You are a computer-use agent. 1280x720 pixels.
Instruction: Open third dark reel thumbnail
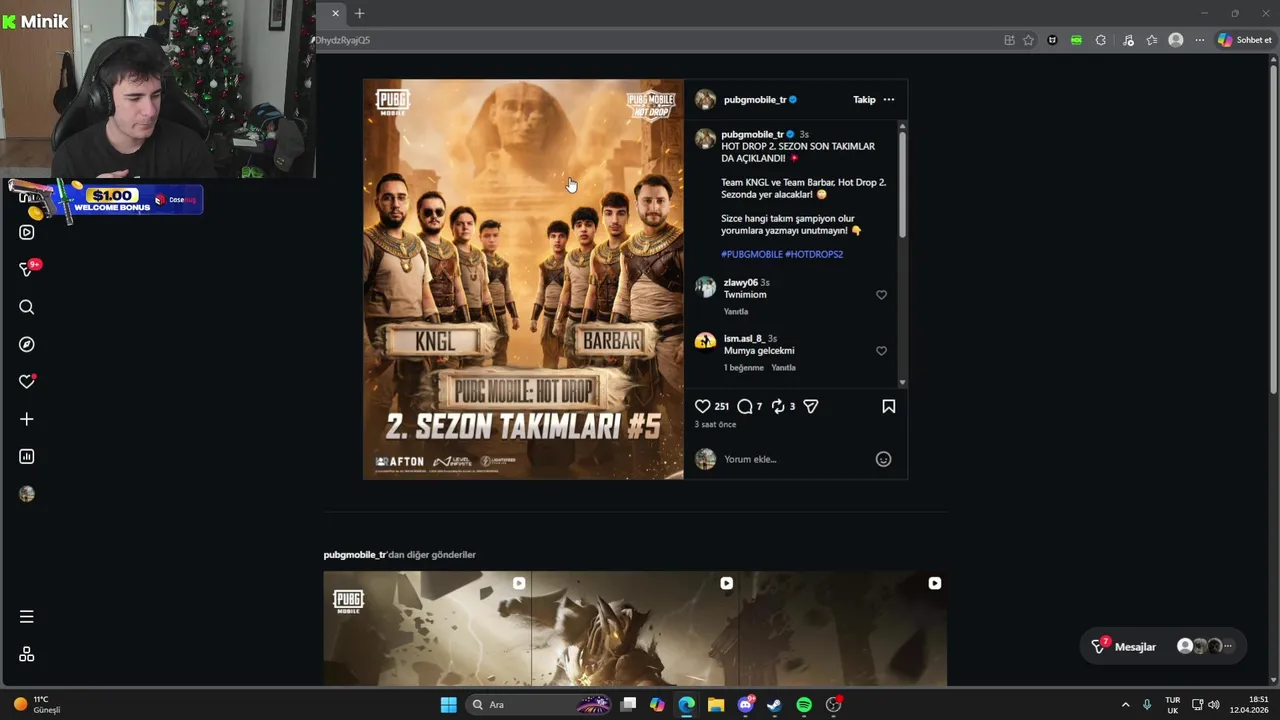(843, 629)
